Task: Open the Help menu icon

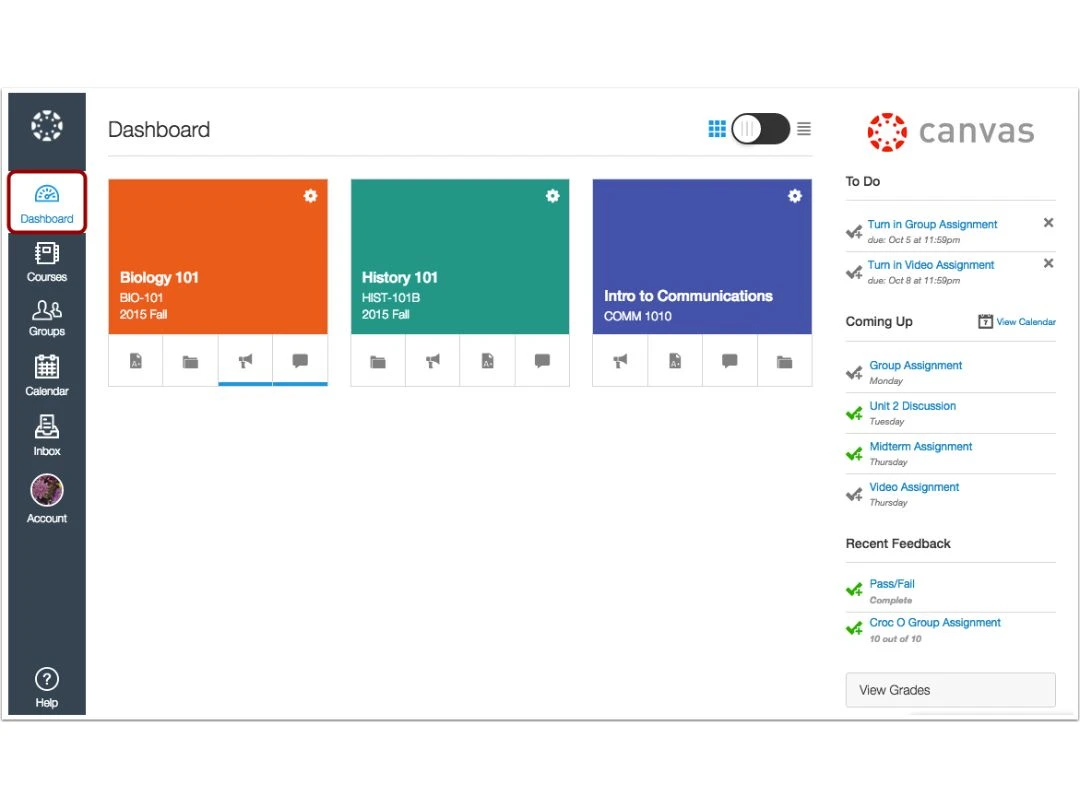Action: (x=47, y=686)
